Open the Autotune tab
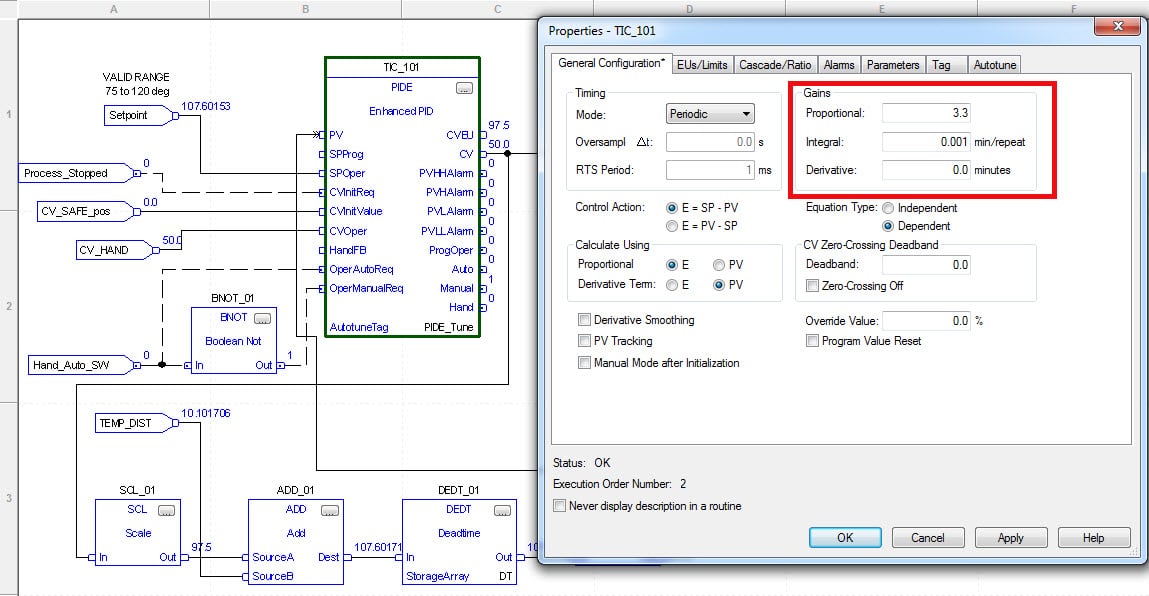Screen dimensions: 1149x596 tap(994, 65)
